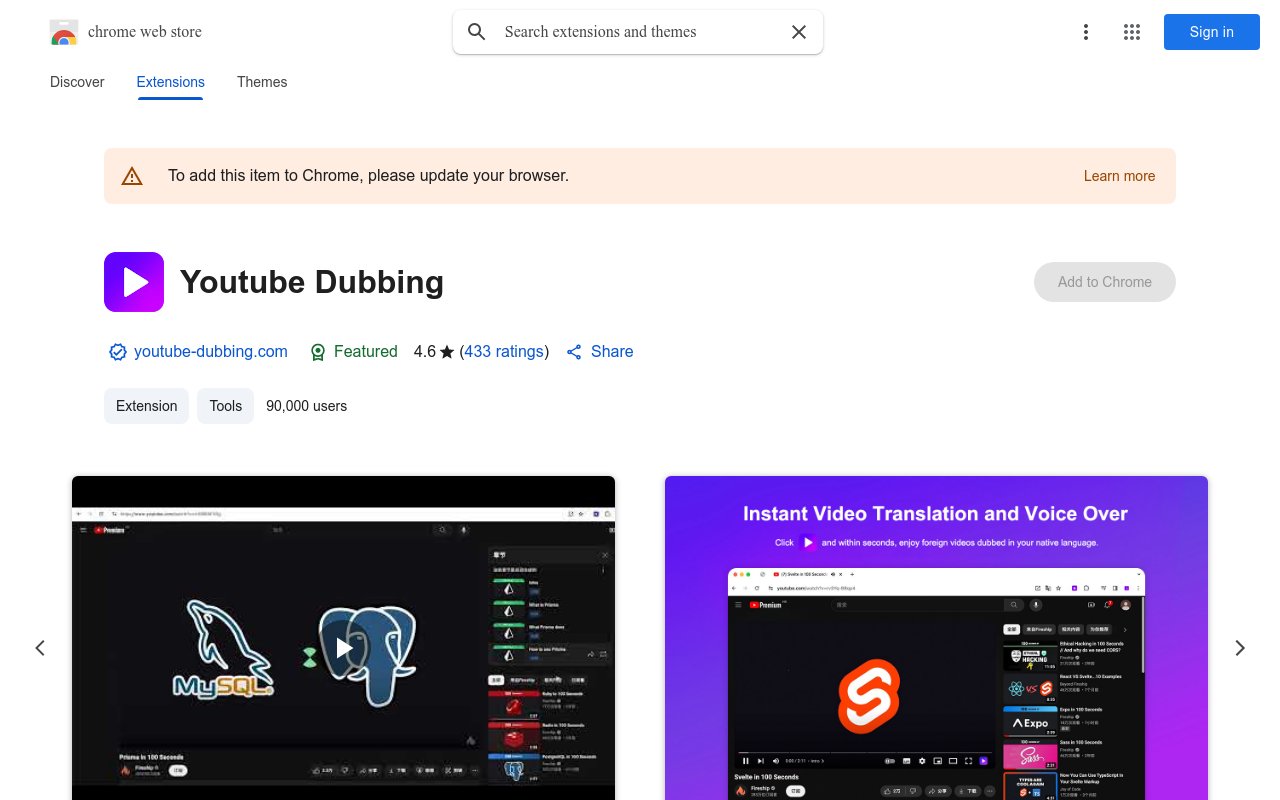Screen dimensions: 1280x800
Task: Click the Youtube Dubbing purple logo
Action: click(134, 282)
